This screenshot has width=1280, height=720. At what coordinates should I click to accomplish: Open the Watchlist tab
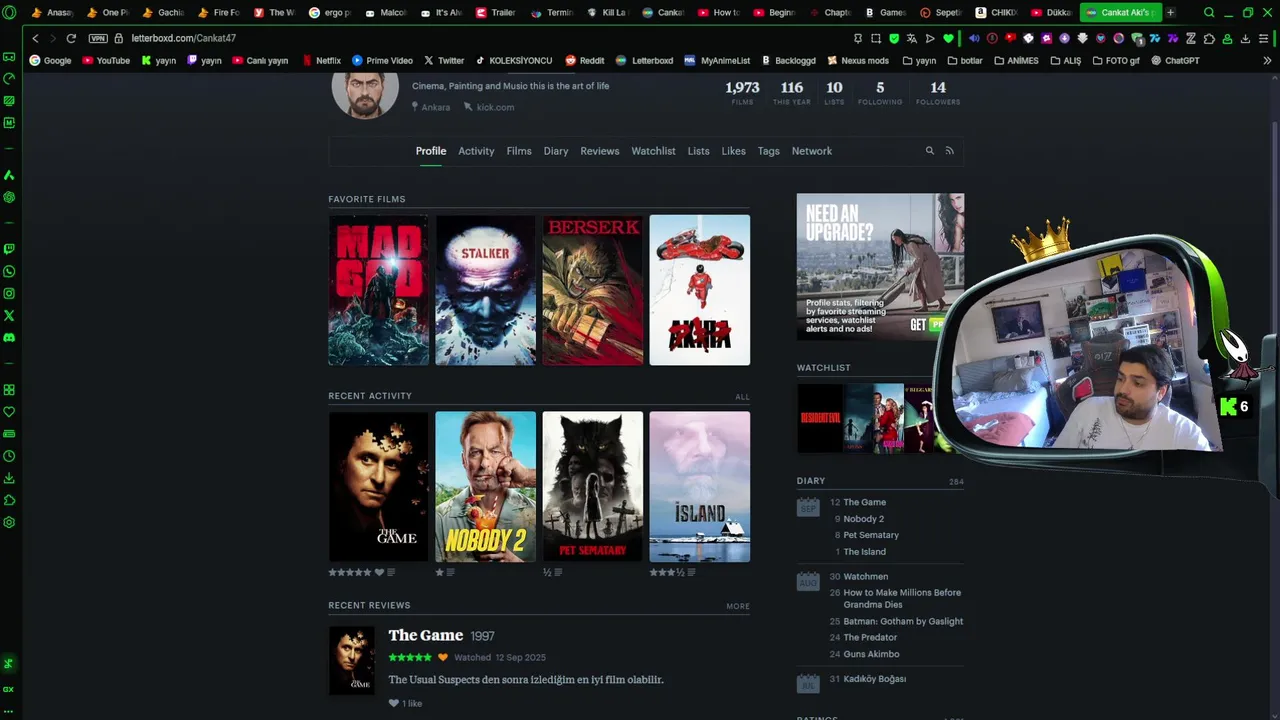click(x=653, y=151)
